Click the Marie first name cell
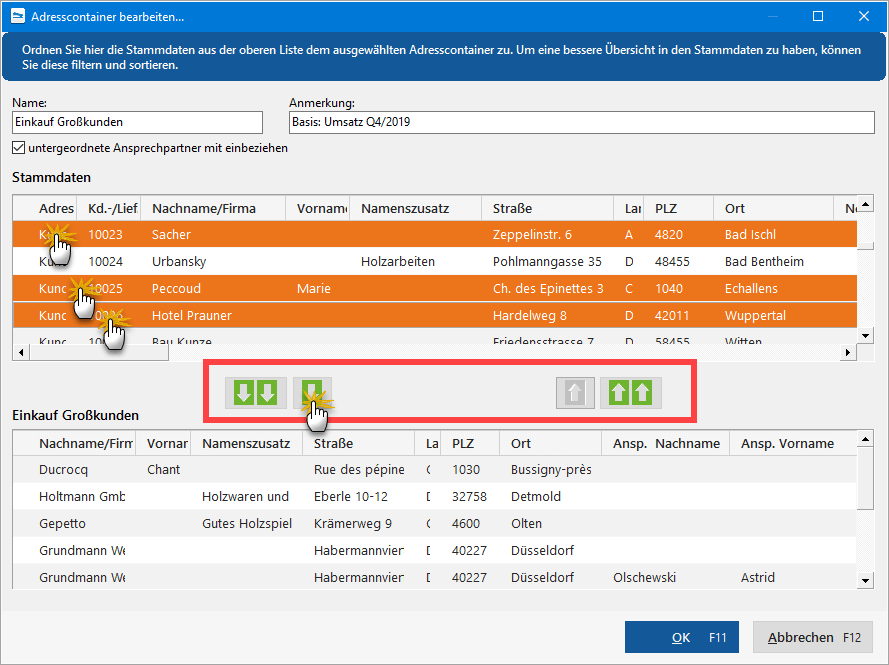The width and height of the screenshot is (889, 665). pos(314,288)
